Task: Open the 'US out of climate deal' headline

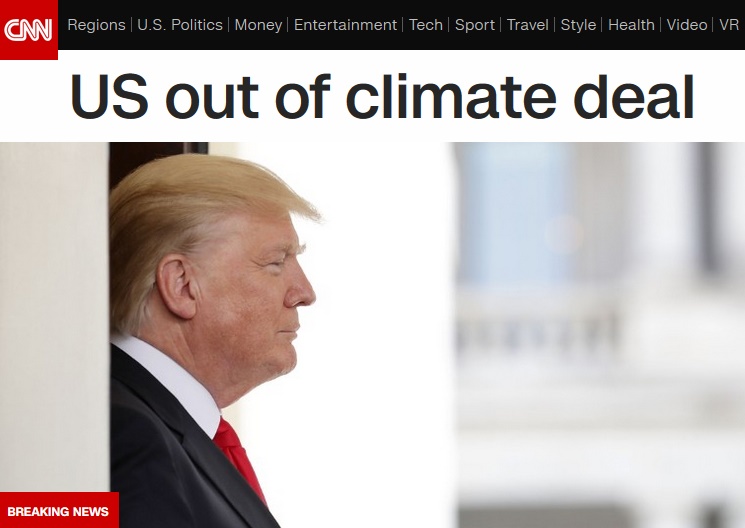Action: coord(382,96)
